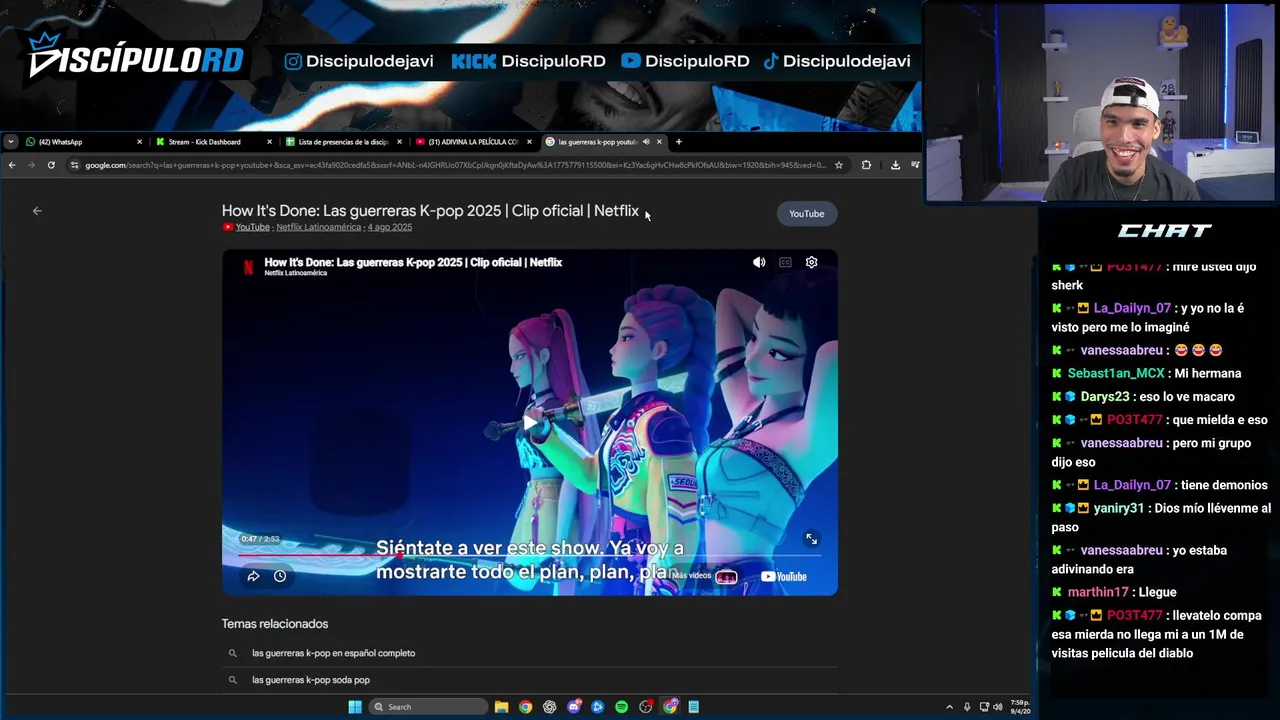The width and height of the screenshot is (1280, 720).
Task: Select chat username yaniry31
Action: tap(1119, 508)
